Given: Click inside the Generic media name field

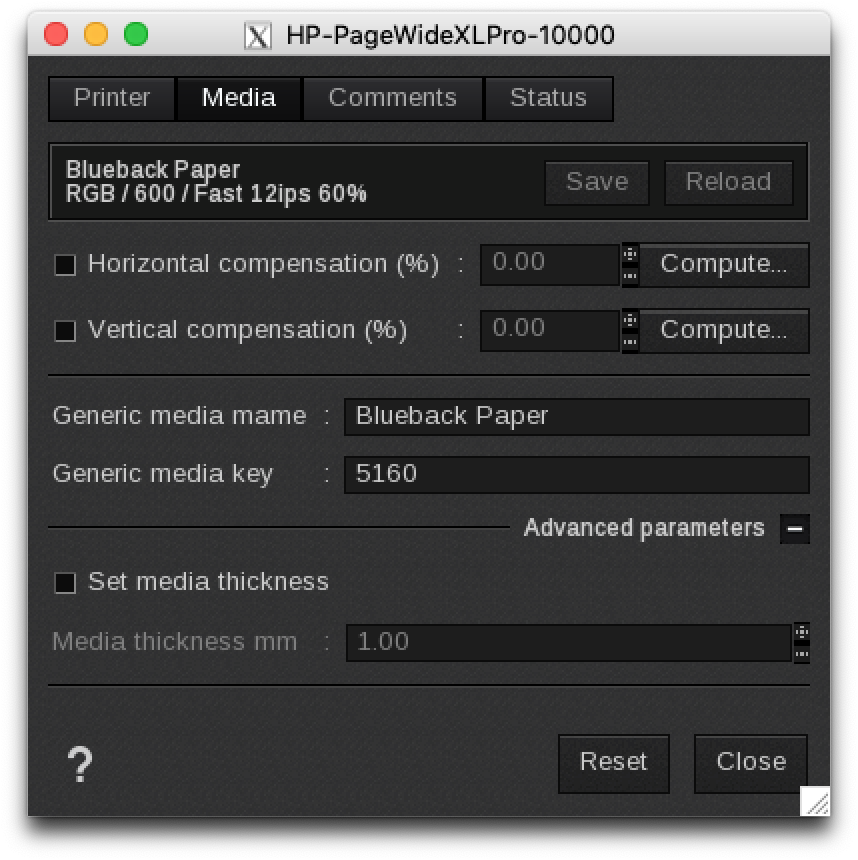Looking at the screenshot, I should (576, 416).
